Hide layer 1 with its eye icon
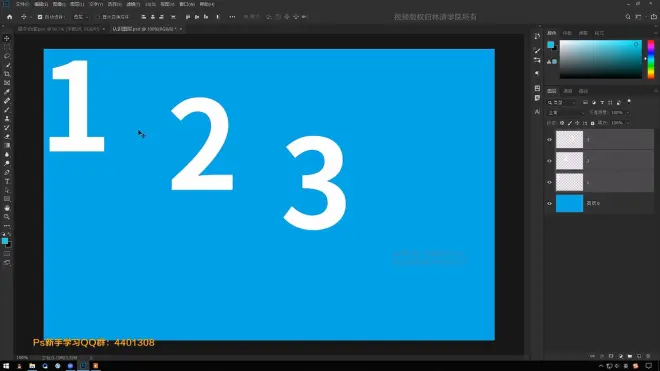The width and height of the screenshot is (660, 371). pyautogui.click(x=549, y=182)
